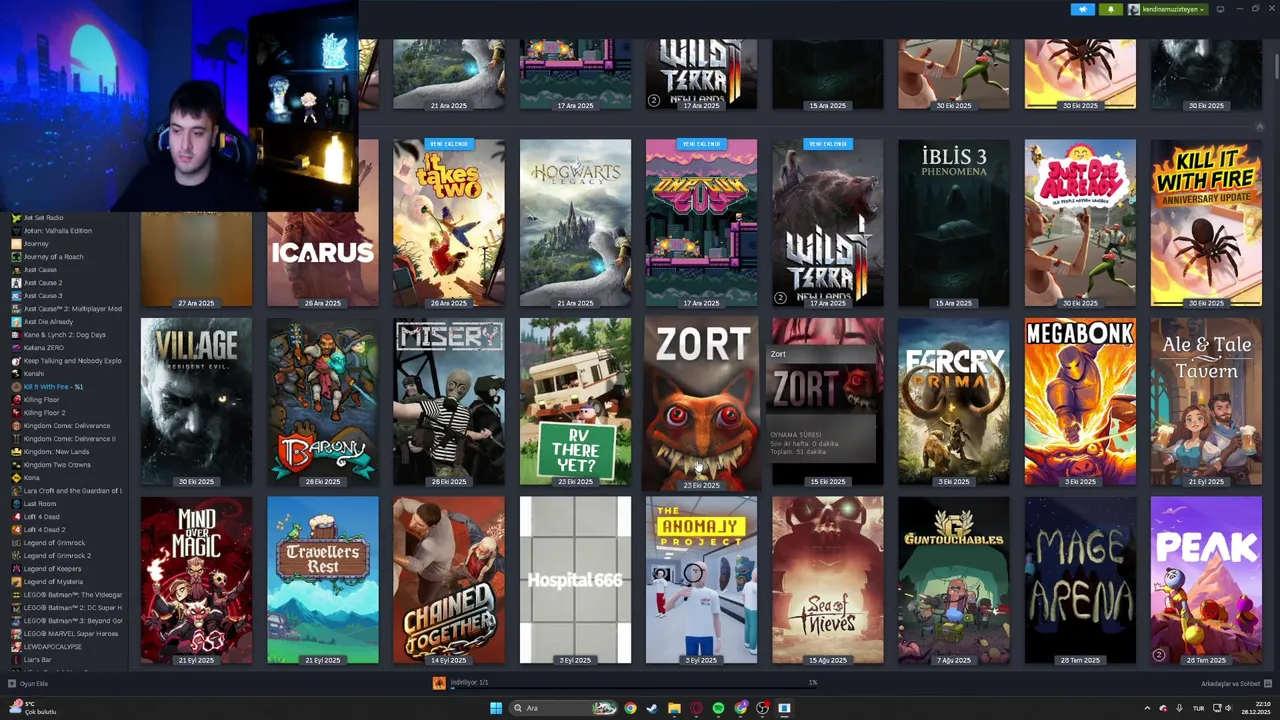Click Kingdom: New Lands crown icon

pos(15,452)
